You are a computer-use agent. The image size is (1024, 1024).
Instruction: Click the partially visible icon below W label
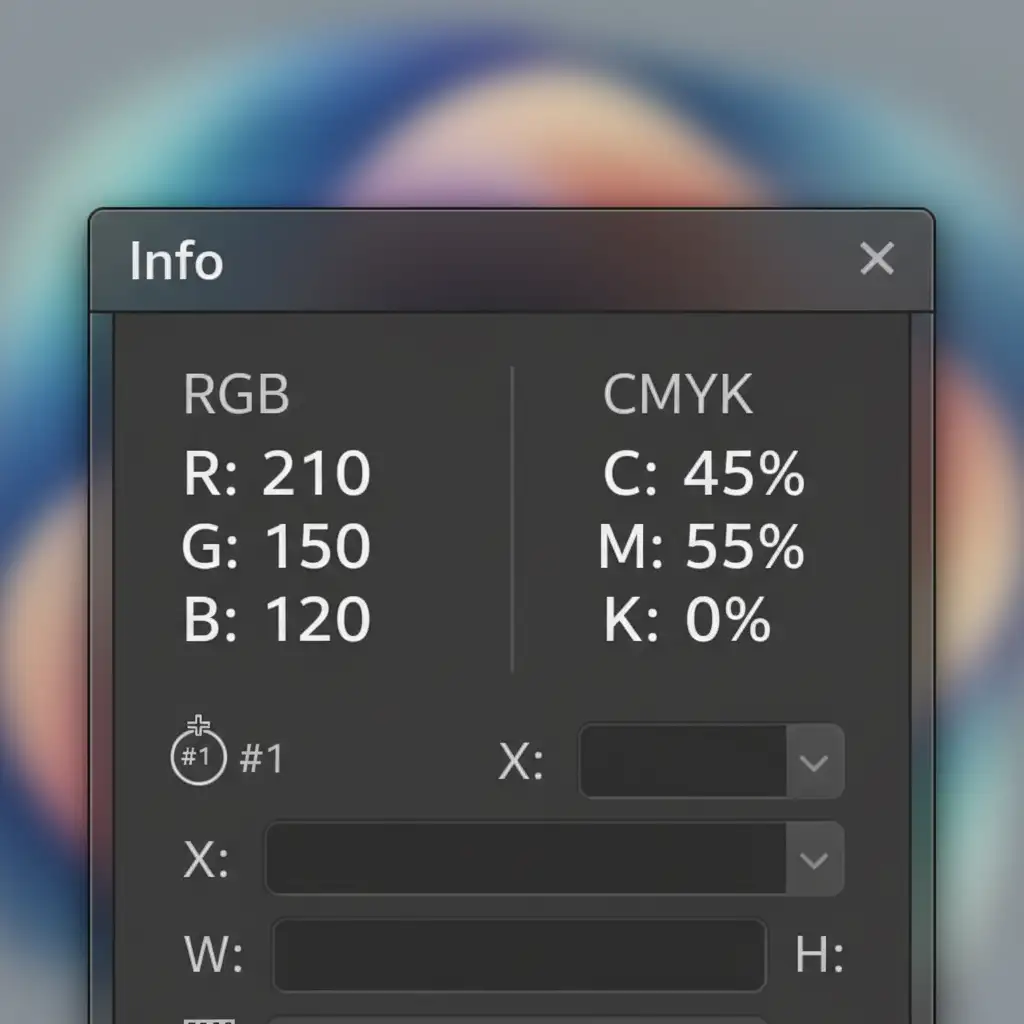click(x=208, y=1019)
